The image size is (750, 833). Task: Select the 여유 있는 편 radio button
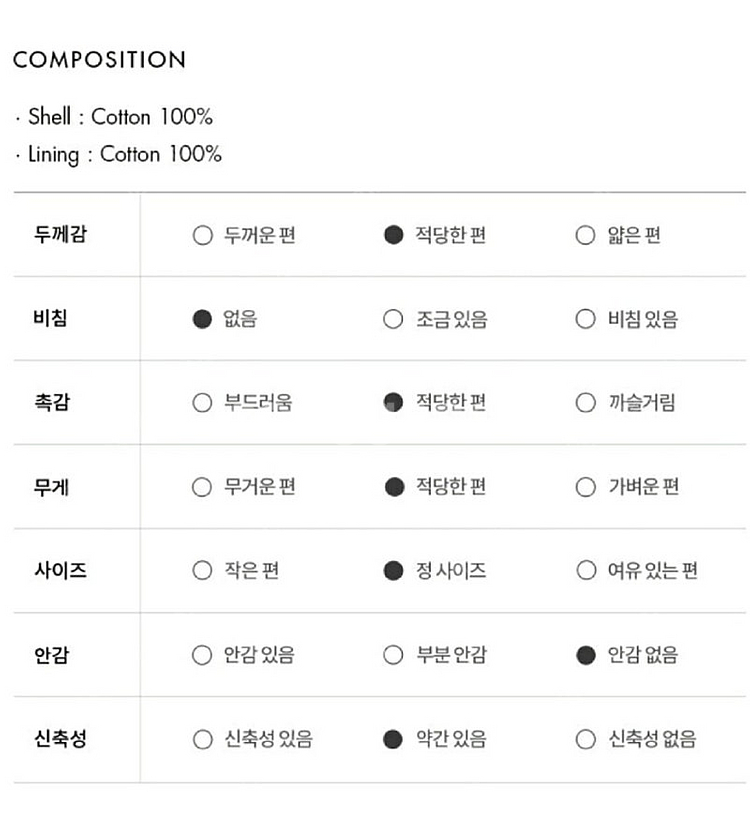[585, 571]
